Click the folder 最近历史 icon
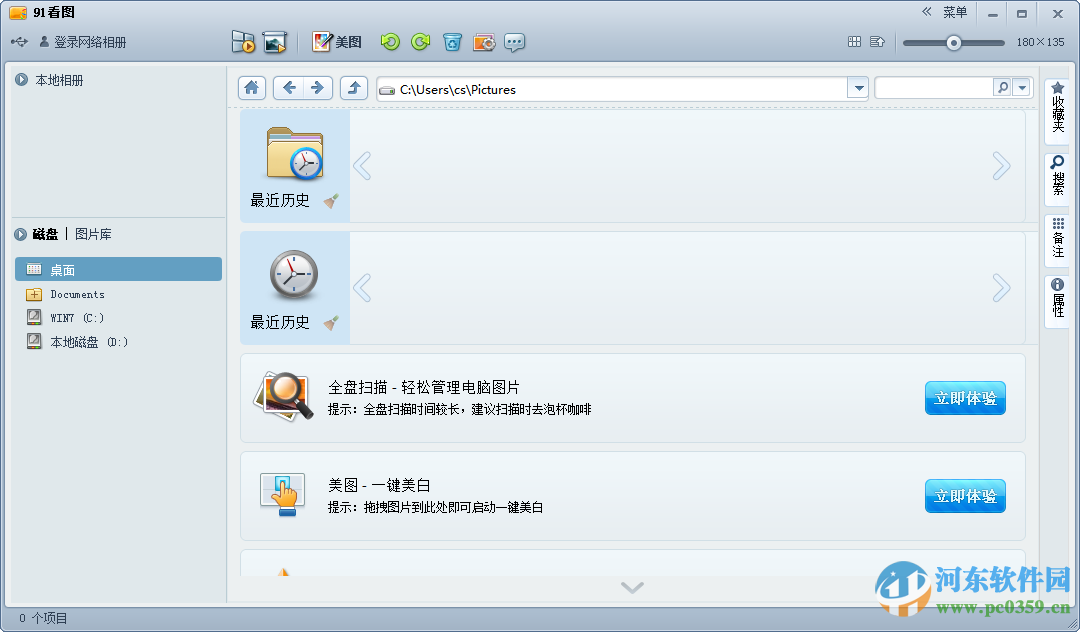 pyautogui.click(x=294, y=153)
